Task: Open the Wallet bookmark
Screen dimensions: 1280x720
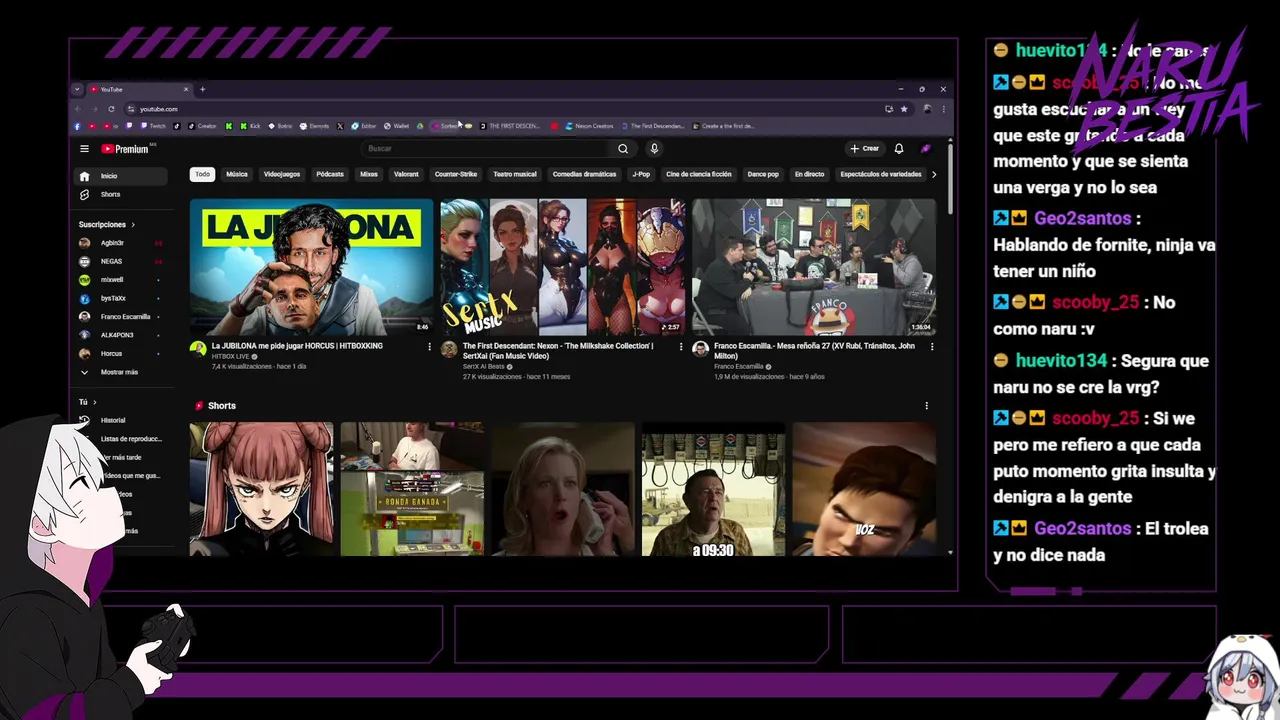Action: (397, 126)
